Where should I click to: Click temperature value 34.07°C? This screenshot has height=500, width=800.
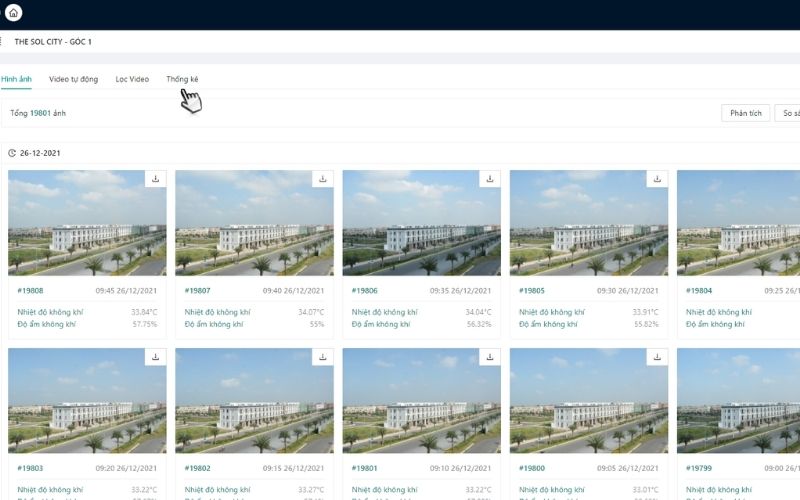[311, 312]
